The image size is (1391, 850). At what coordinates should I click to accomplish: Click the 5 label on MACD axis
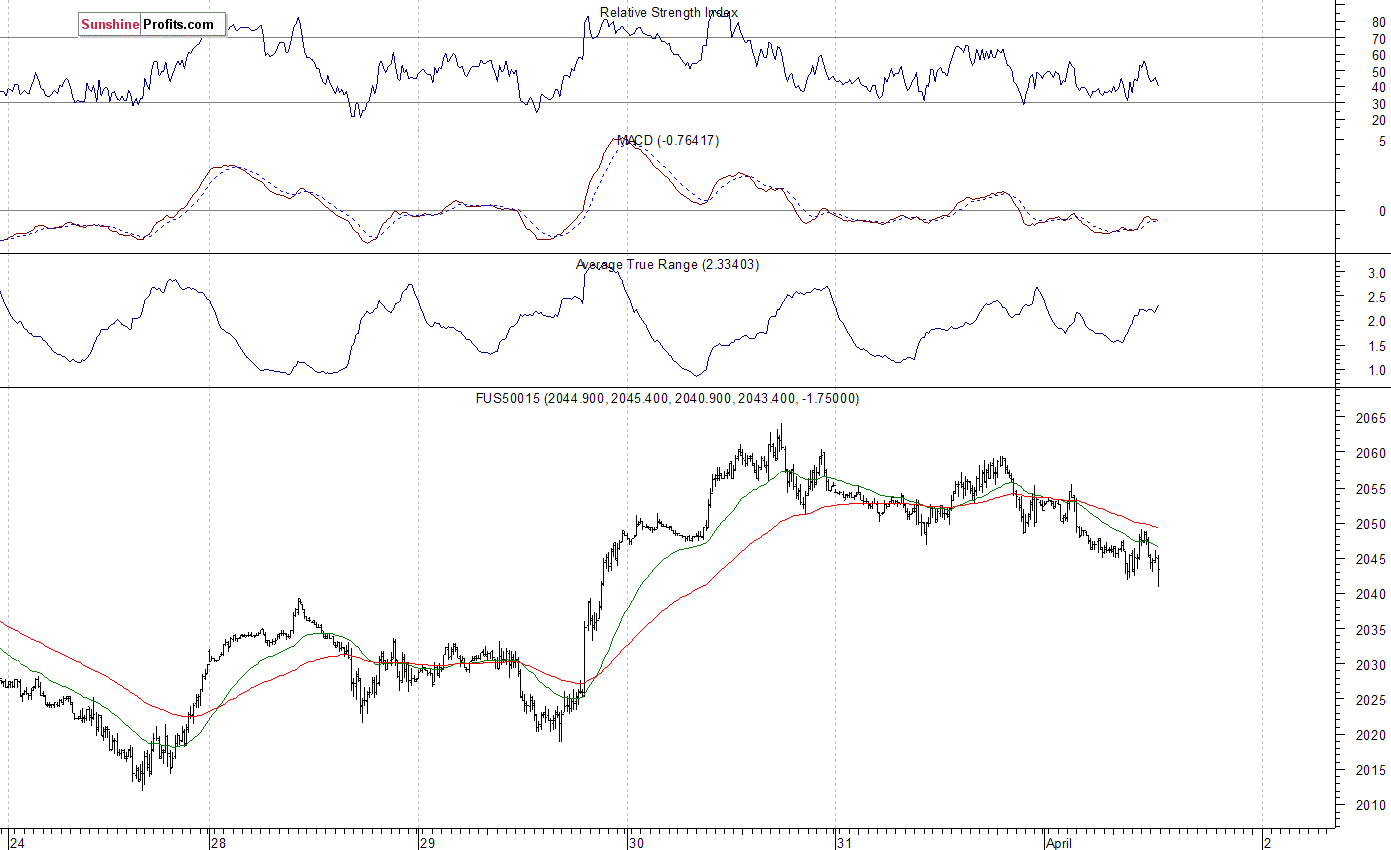(x=1382, y=141)
